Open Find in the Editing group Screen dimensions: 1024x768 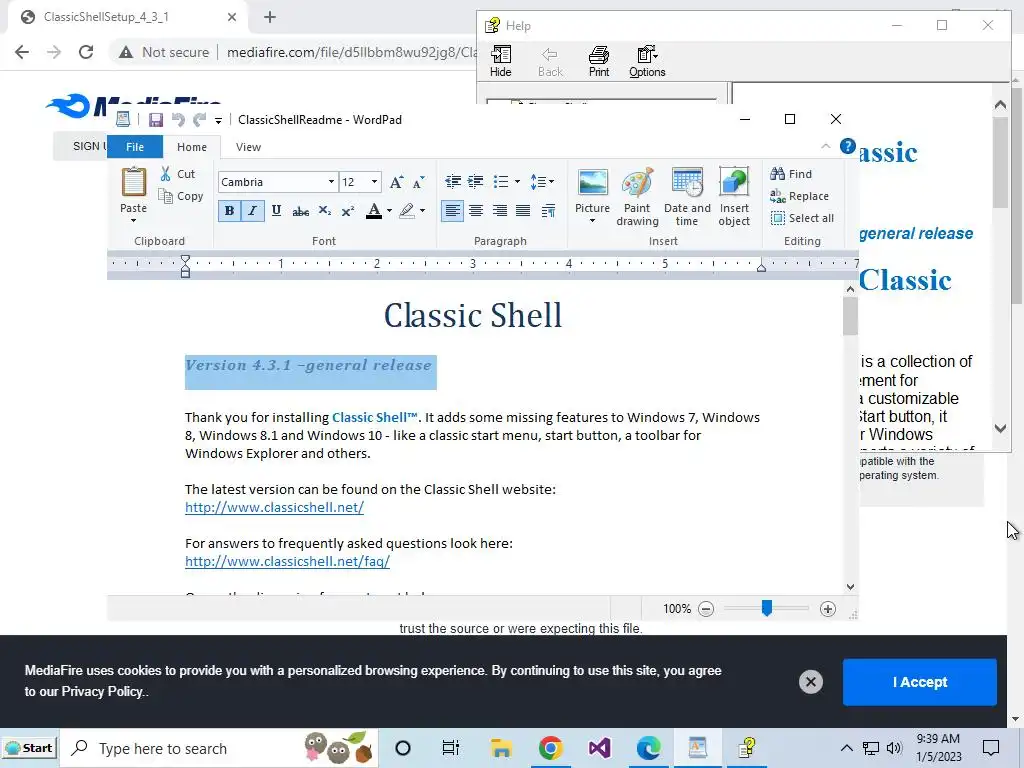point(792,174)
